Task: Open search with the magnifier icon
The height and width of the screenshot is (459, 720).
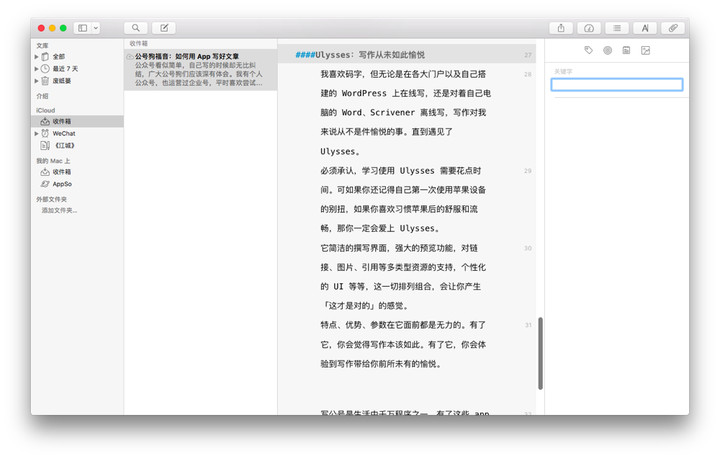Action: (135, 28)
